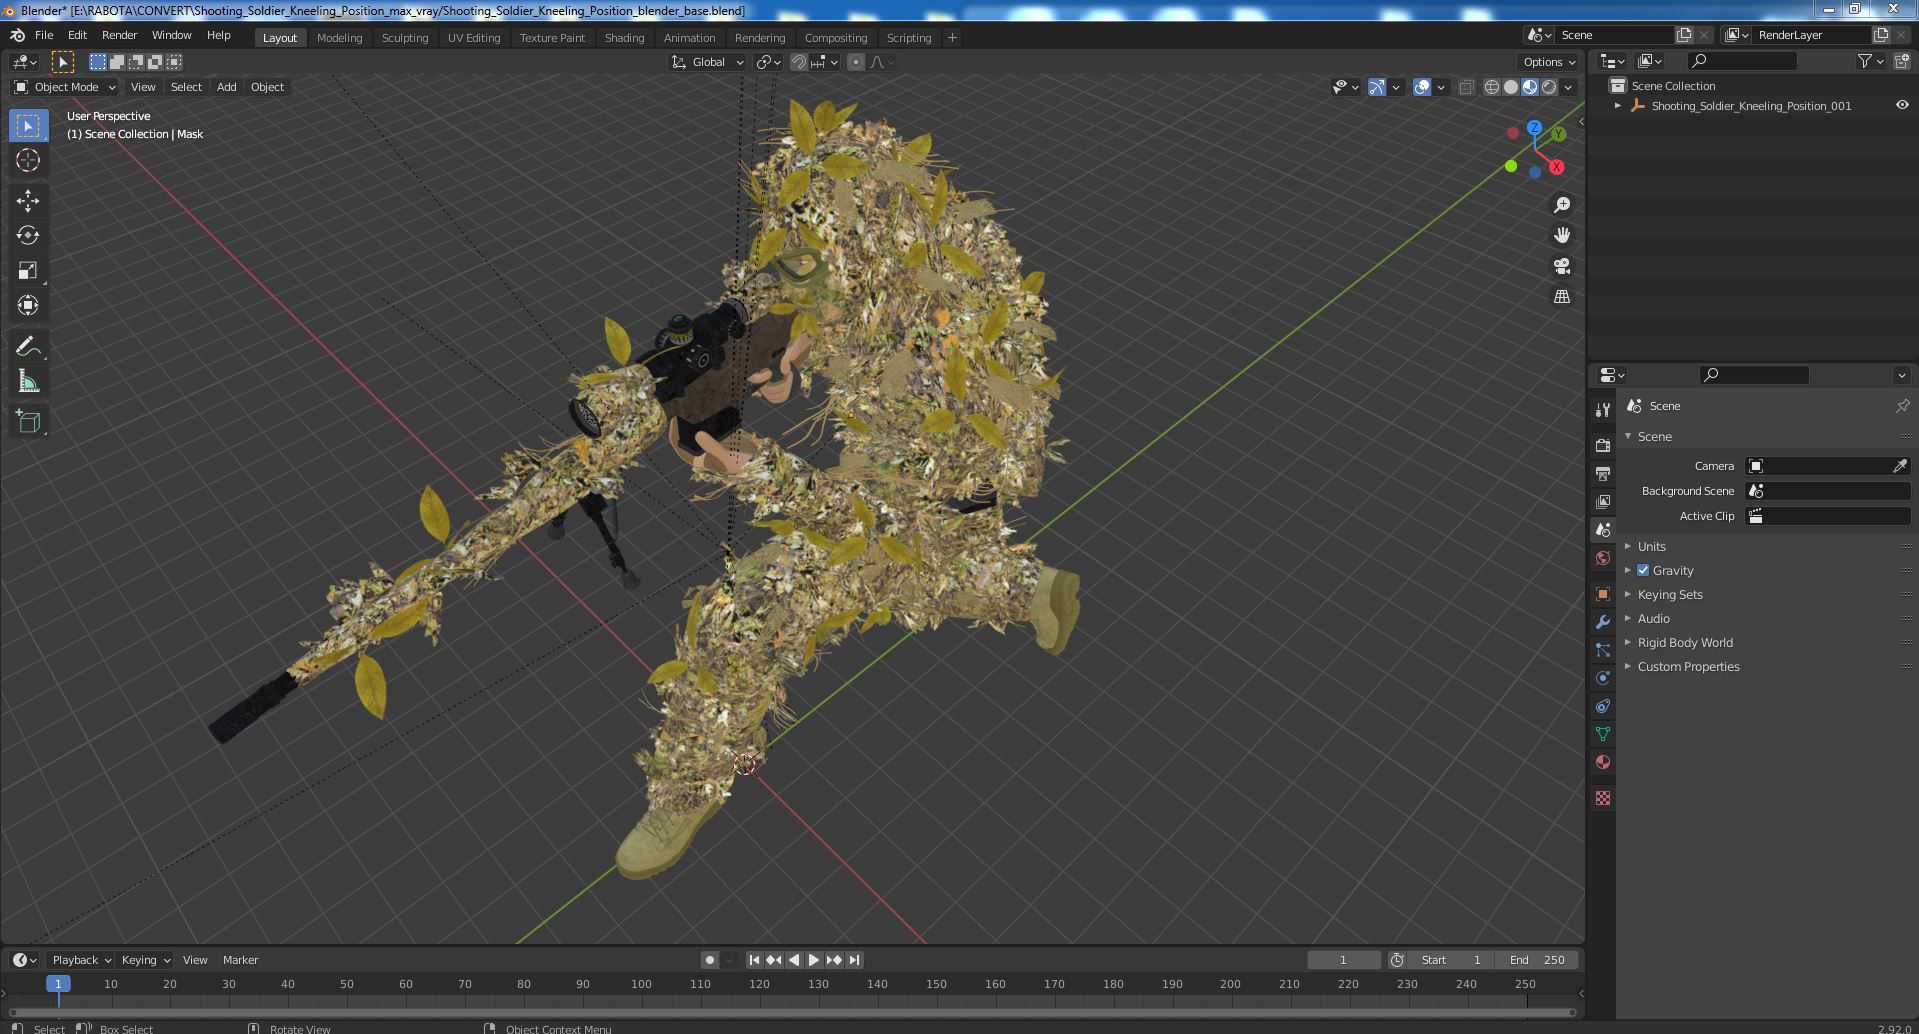
Task: Open the Object Data properties tab
Action: (1603, 734)
